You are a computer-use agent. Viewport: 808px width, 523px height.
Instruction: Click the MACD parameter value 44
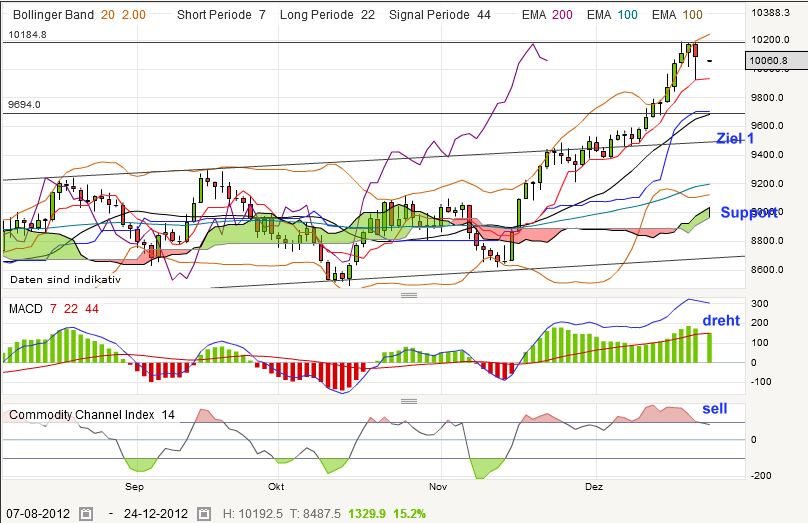click(92, 309)
